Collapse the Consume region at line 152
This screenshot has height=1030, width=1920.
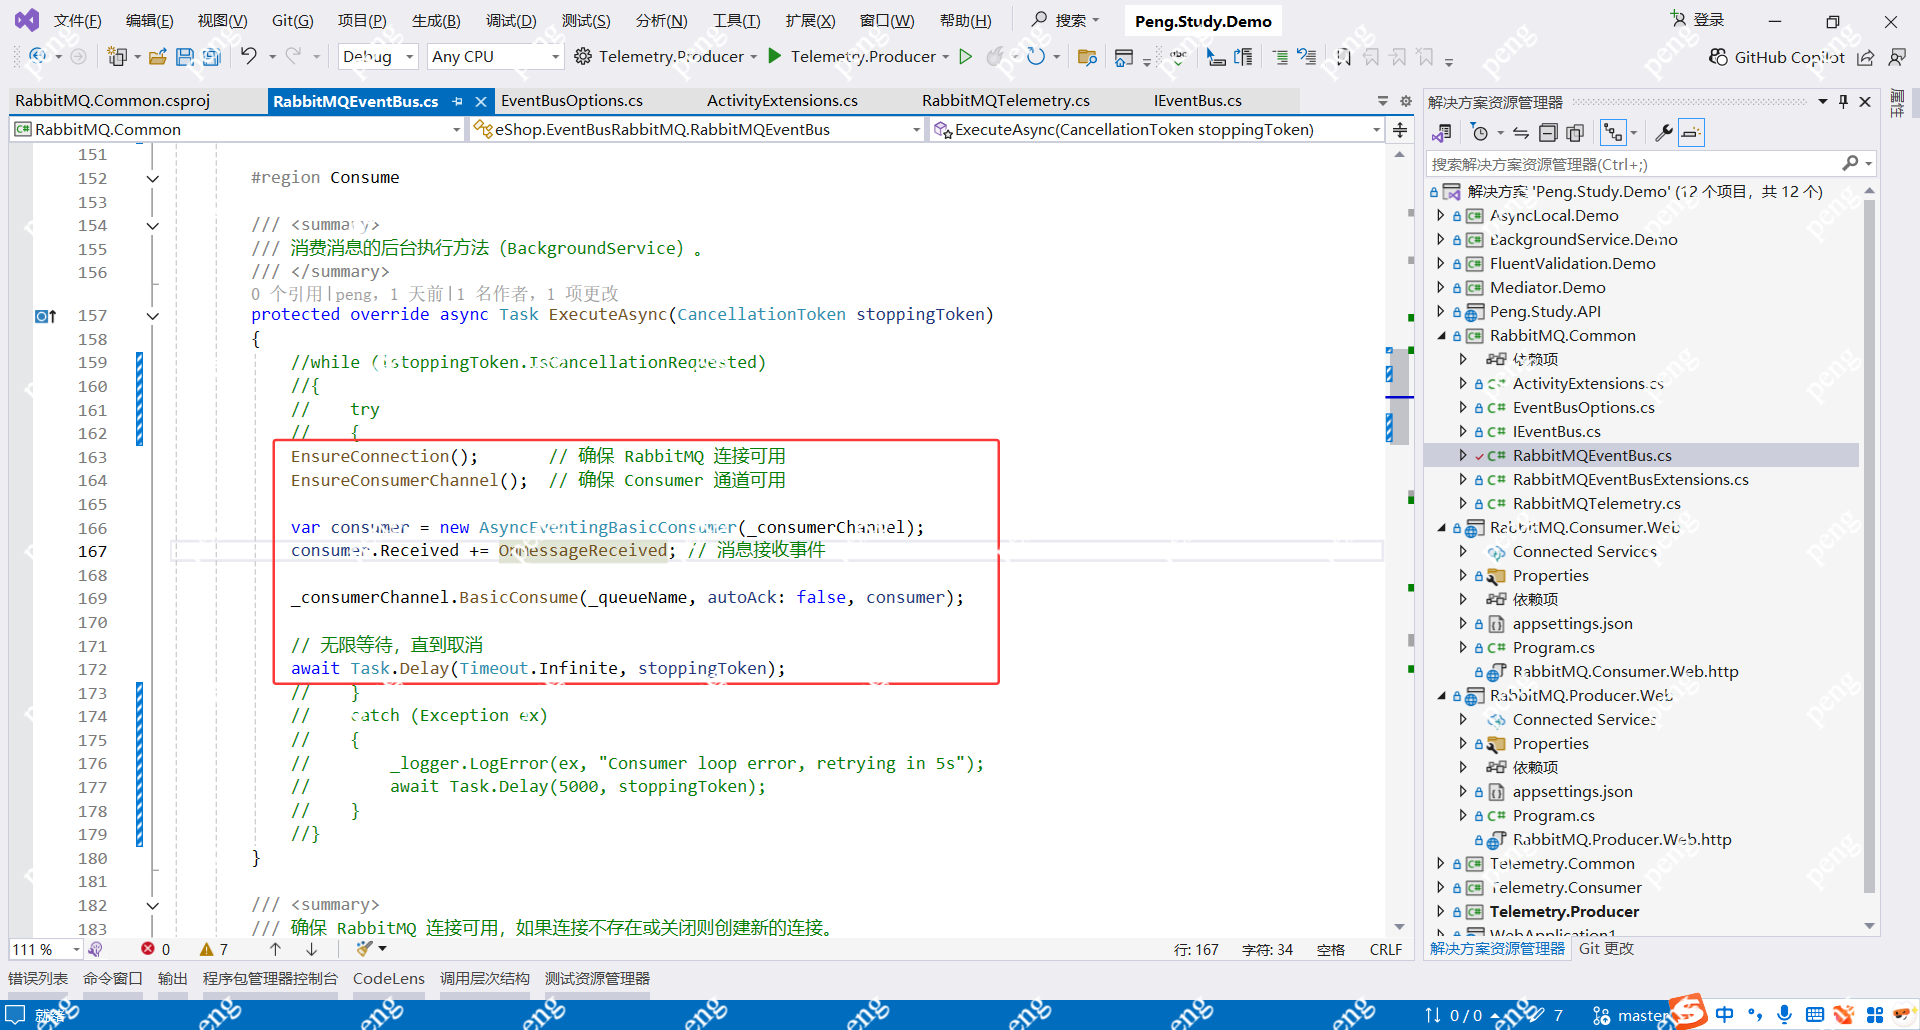pyautogui.click(x=153, y=179)
